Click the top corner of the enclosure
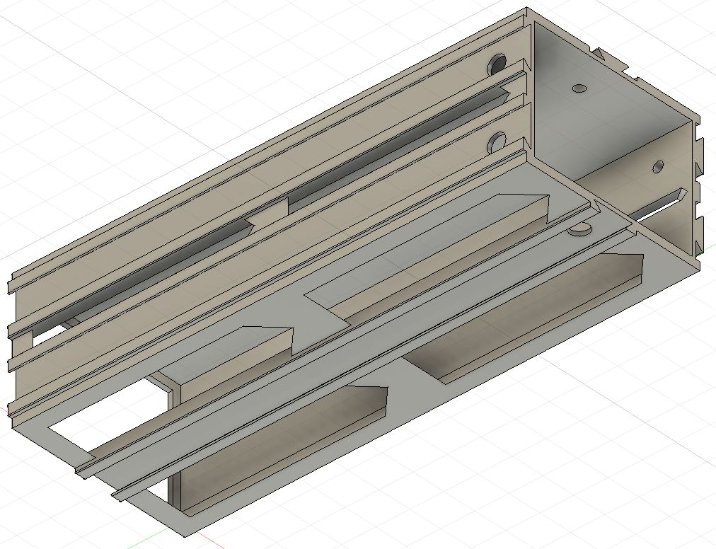Screen dimensions: 716x549 click(526, 12)
